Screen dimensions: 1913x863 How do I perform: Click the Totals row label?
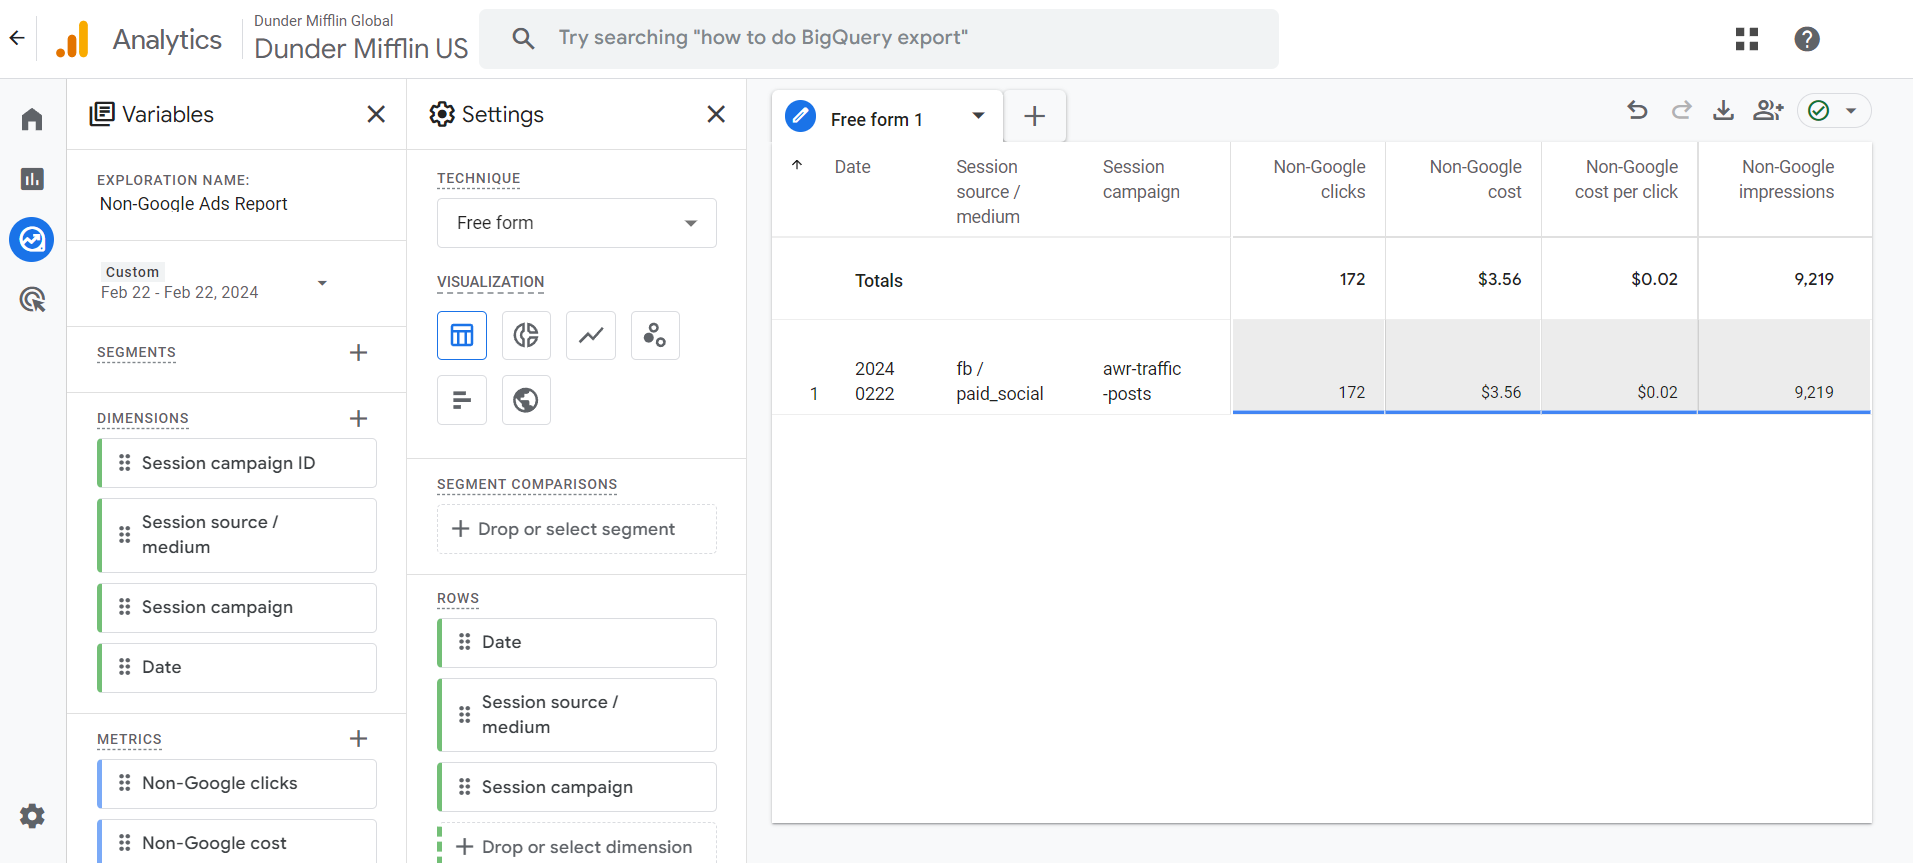(878, 281)
